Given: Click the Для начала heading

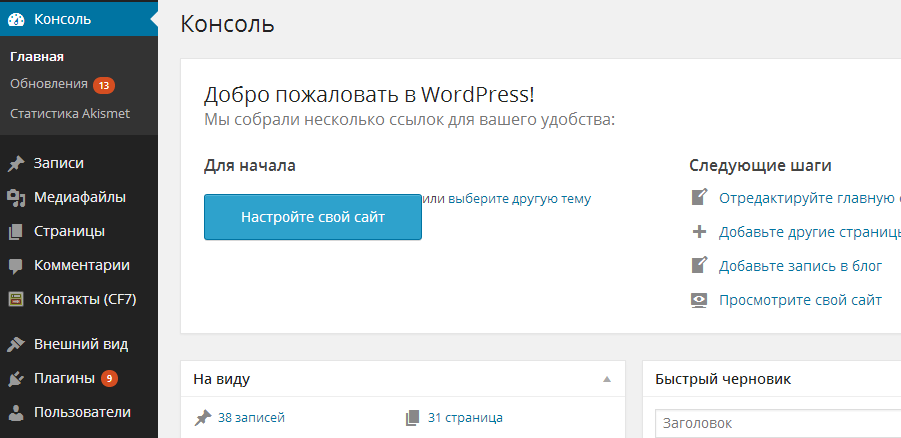Looking at the screenshot, I should [x=250, y=166].
